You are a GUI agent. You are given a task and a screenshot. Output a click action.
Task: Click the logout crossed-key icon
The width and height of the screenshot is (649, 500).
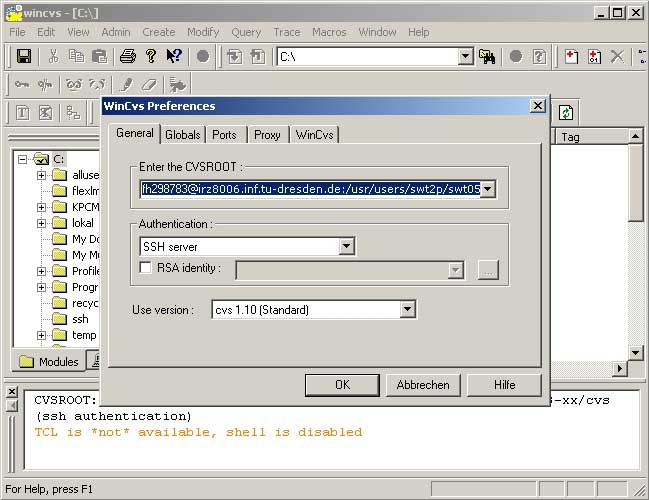coord(45,85)
